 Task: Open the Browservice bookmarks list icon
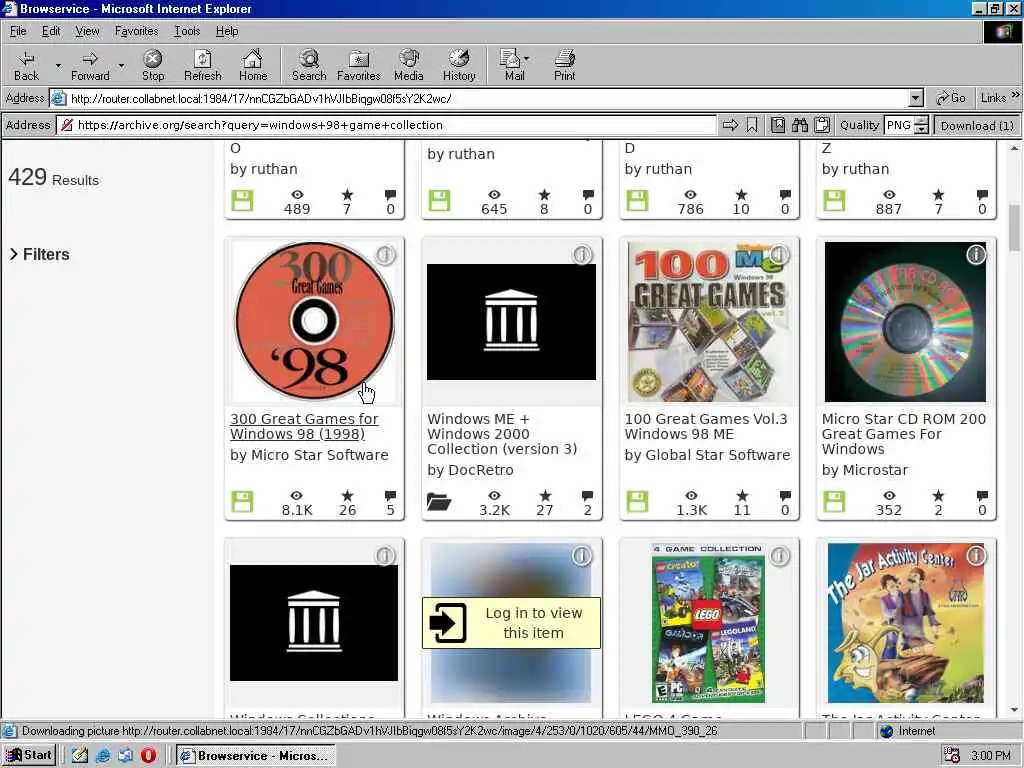tap(777, 125)
